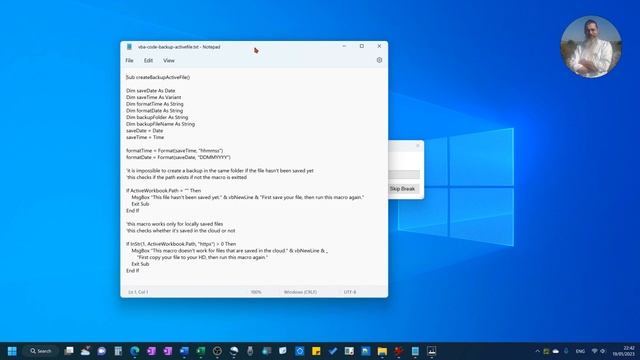The image size is (640, 360).
Task: Click the line 'Sub createBackupActiveFile()'
Action: [x=158, y=77]
